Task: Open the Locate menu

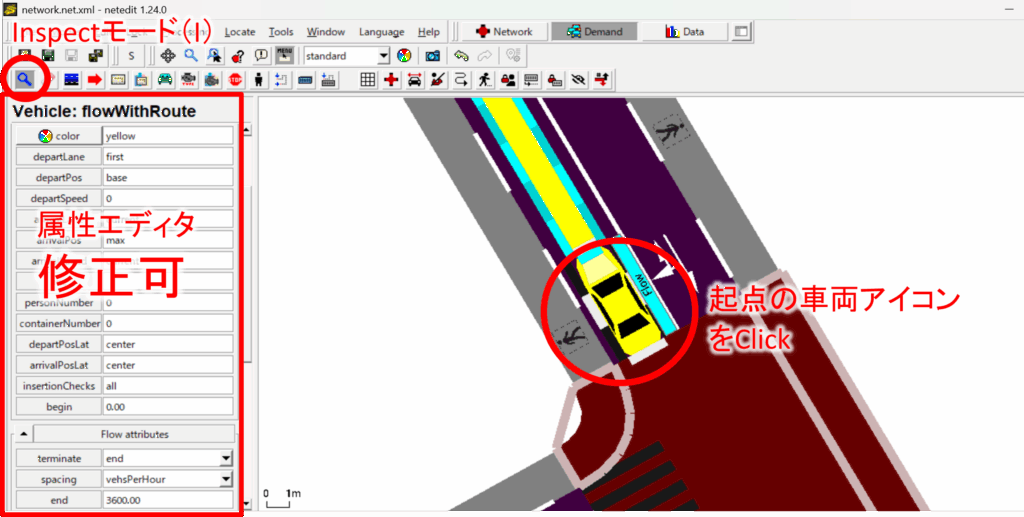Action: point(241,32)
